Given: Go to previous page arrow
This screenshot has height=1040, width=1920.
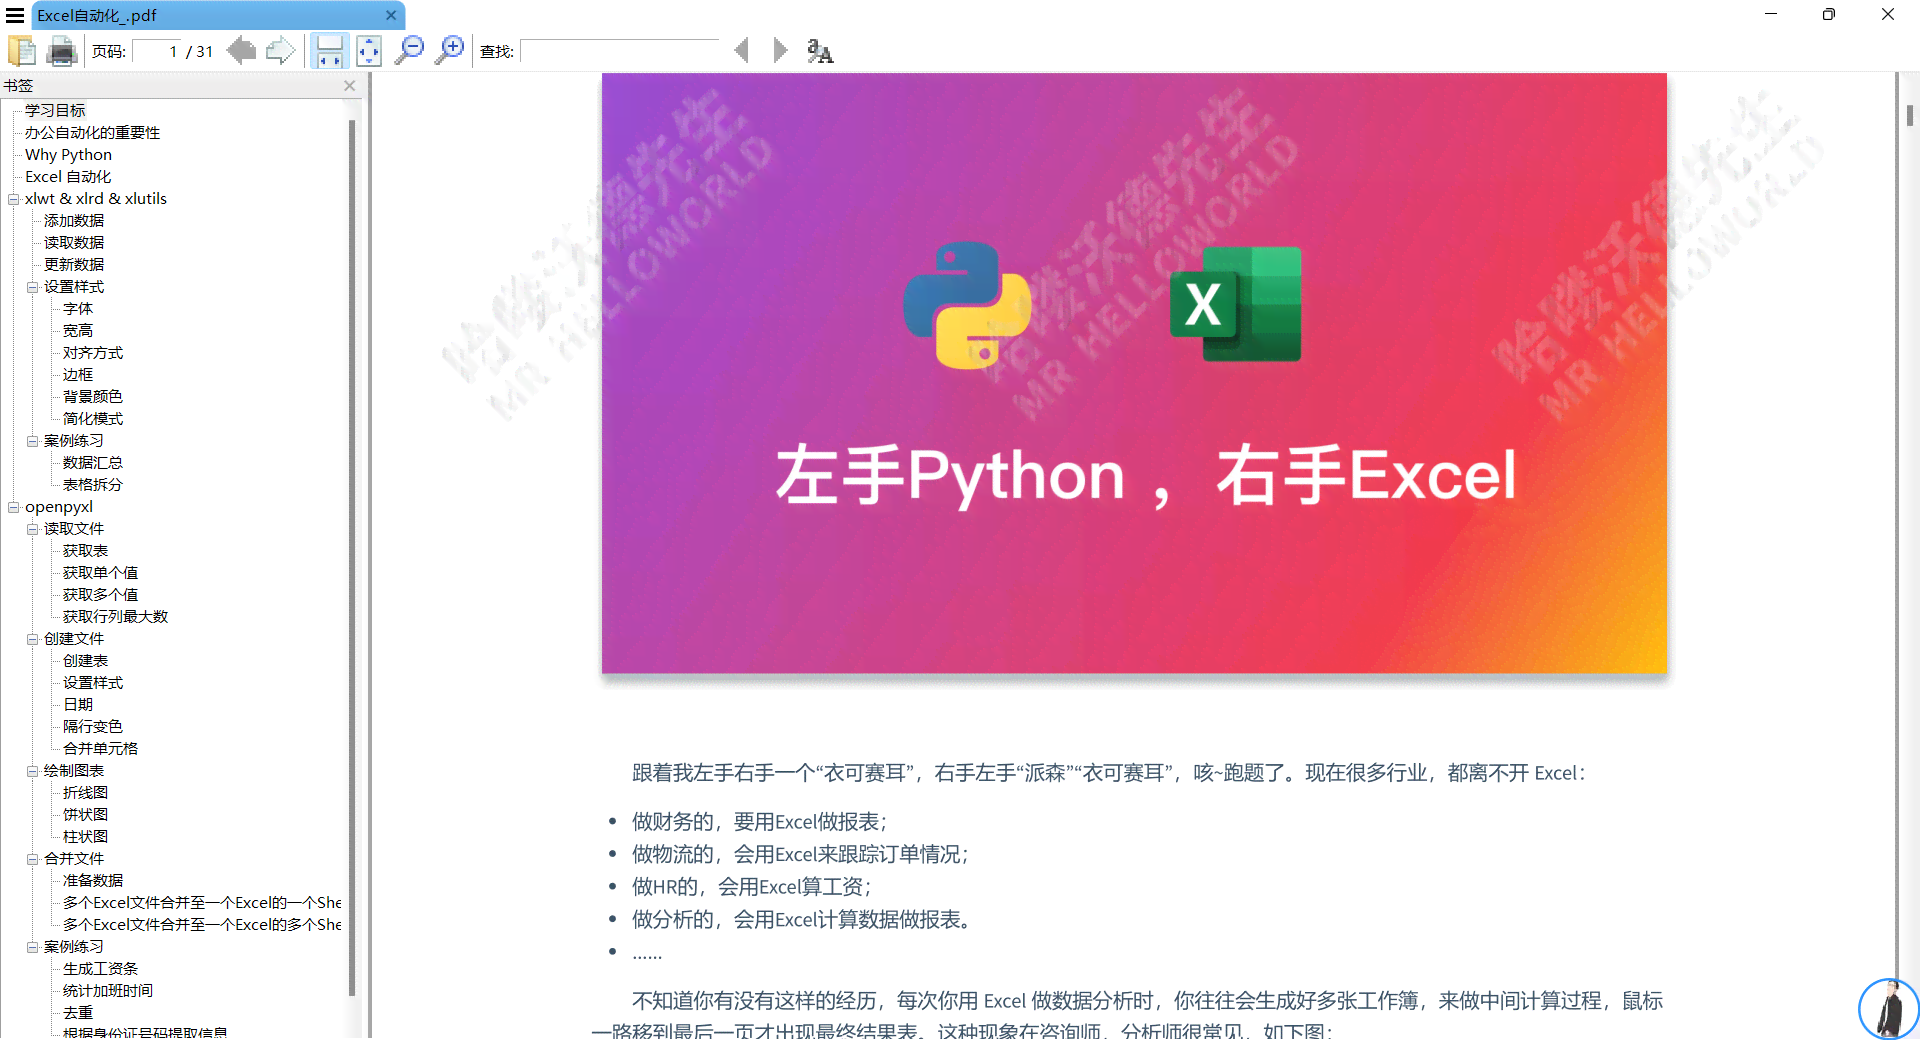Looking at the screenshot, I should pyautogui.click(x=241, y=50).
